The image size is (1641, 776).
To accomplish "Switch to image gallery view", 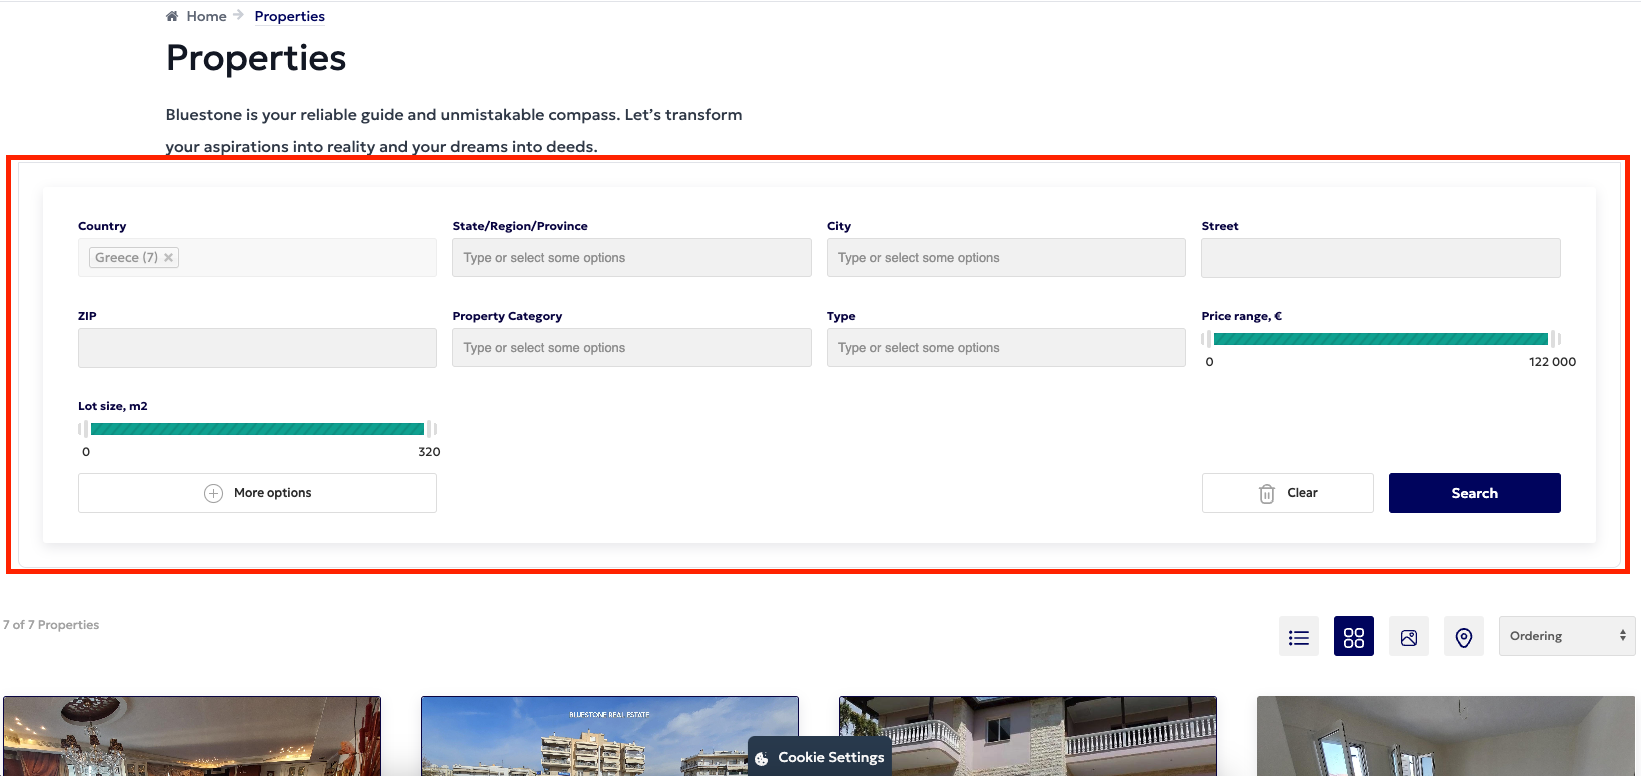I will pyautogui.click(x=1408, y=637).
